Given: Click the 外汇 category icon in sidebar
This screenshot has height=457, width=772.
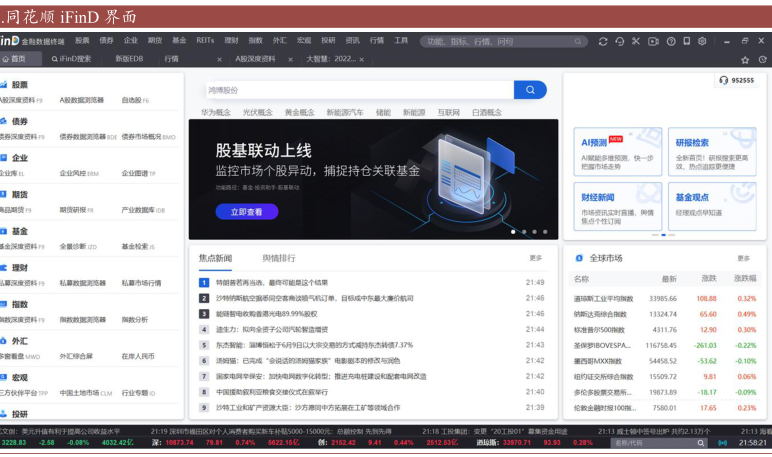Looking at the screenshot, I should tap(5, 341).
